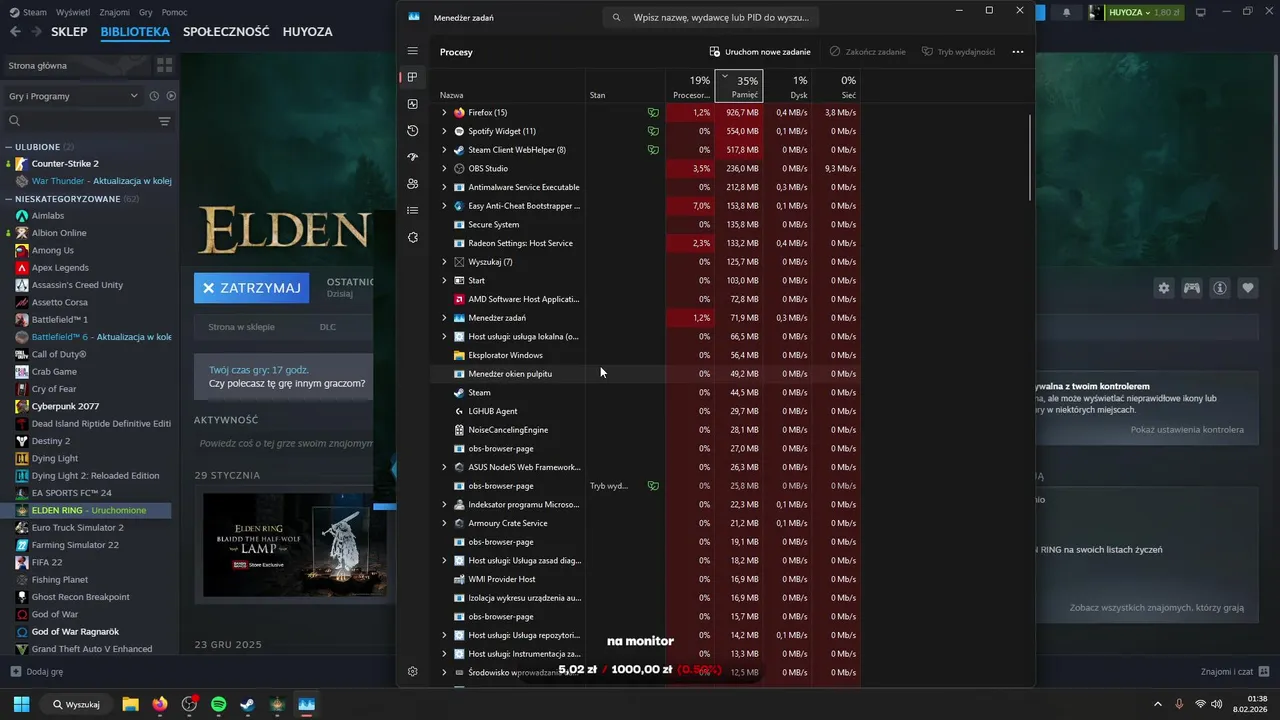Switch Steam library to grid view icon
The image size is (1280, 720).
pyautogui.click(x=165, y=65)
